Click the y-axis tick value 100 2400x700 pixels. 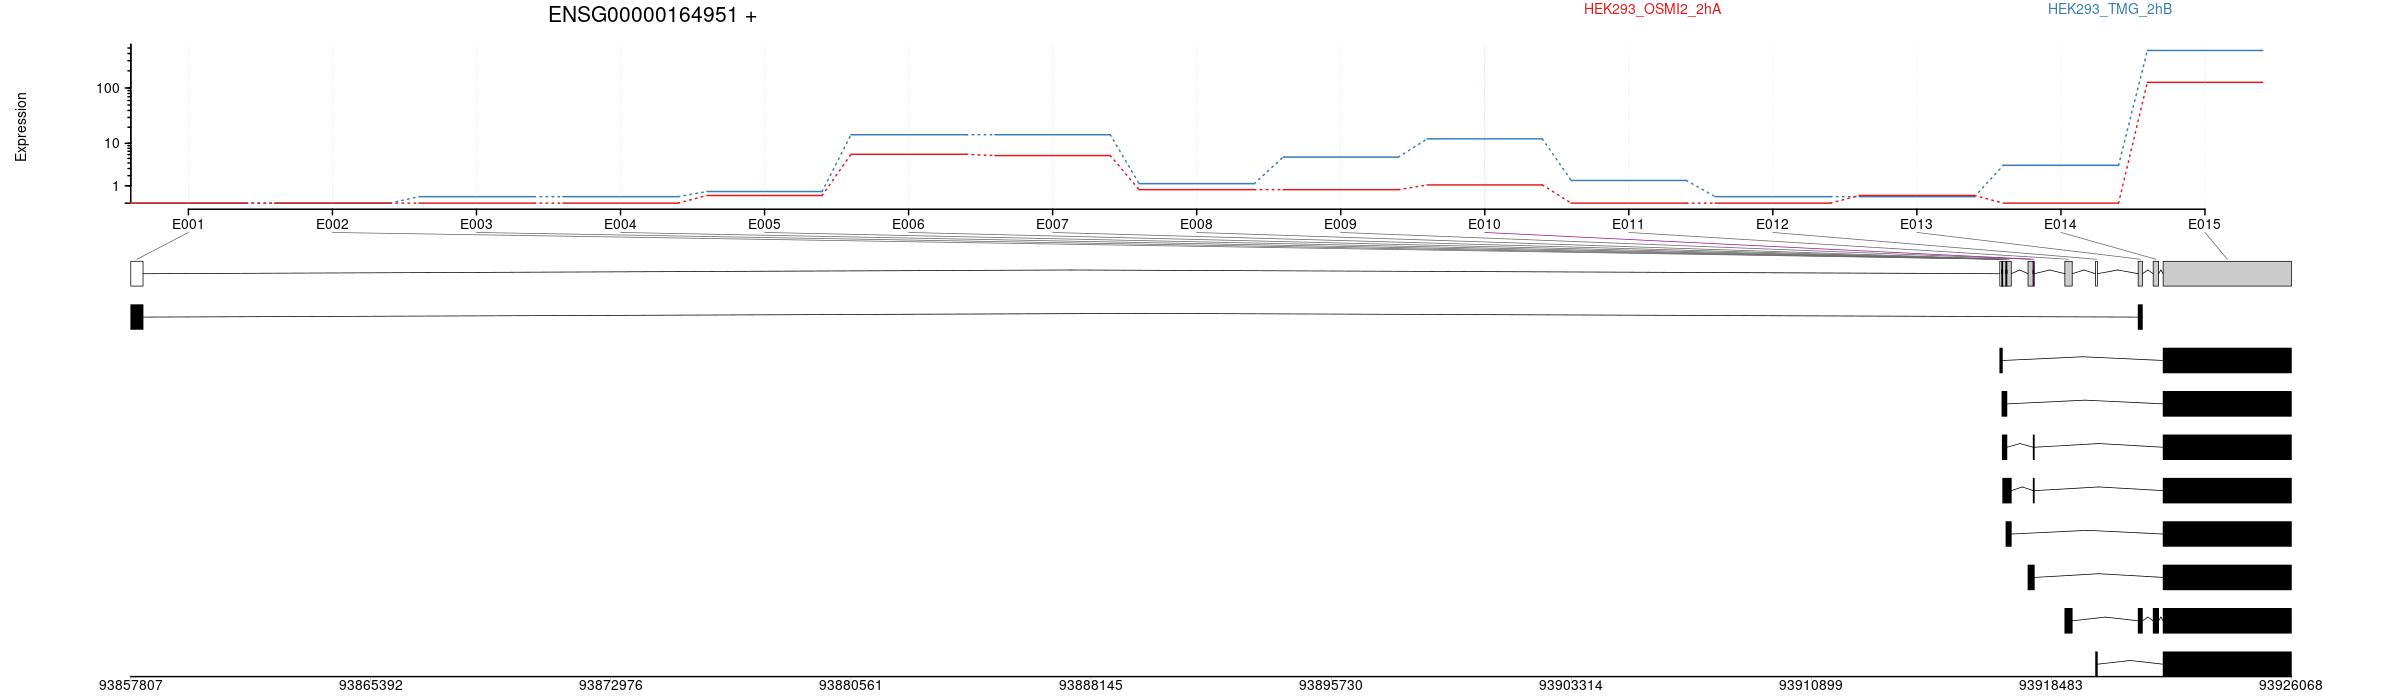click(107, 88)
